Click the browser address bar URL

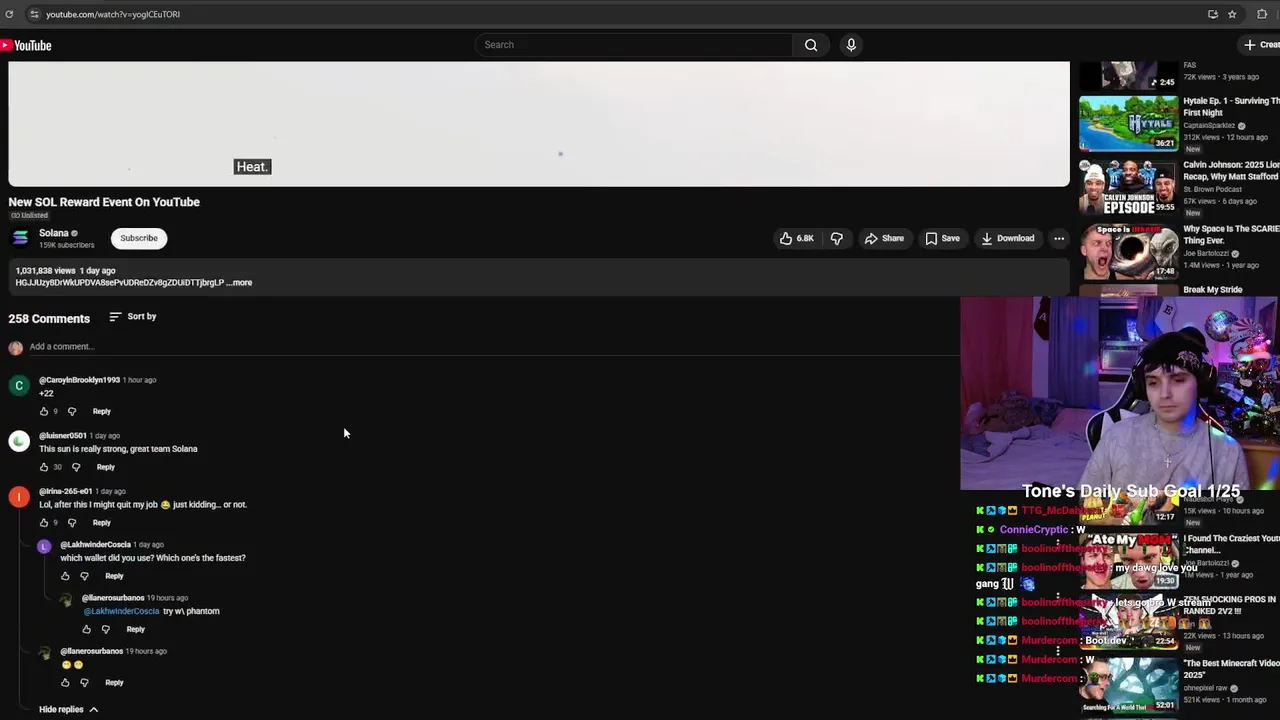pyautogui.click(x=113, y=14)
